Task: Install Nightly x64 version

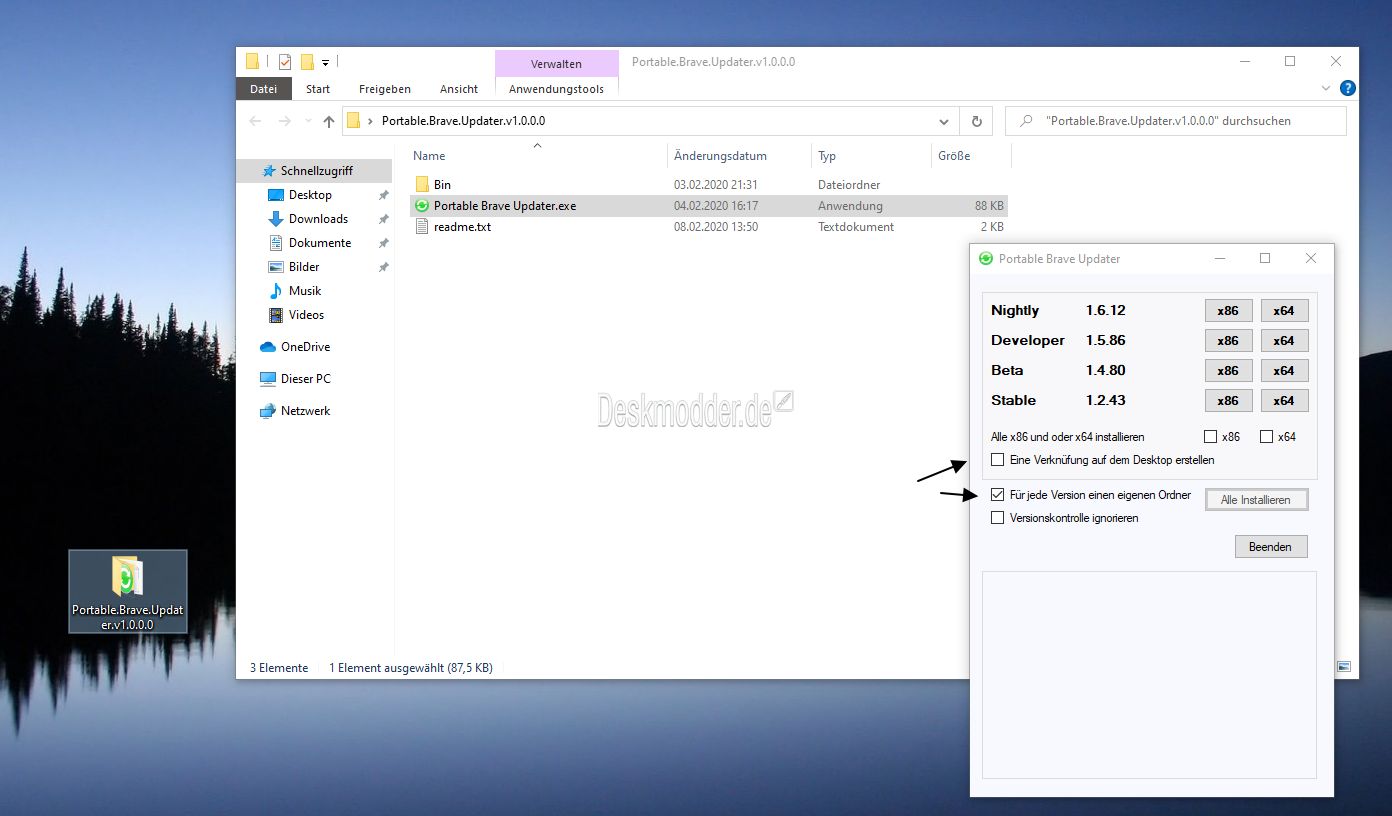Action: (1284, 311)
